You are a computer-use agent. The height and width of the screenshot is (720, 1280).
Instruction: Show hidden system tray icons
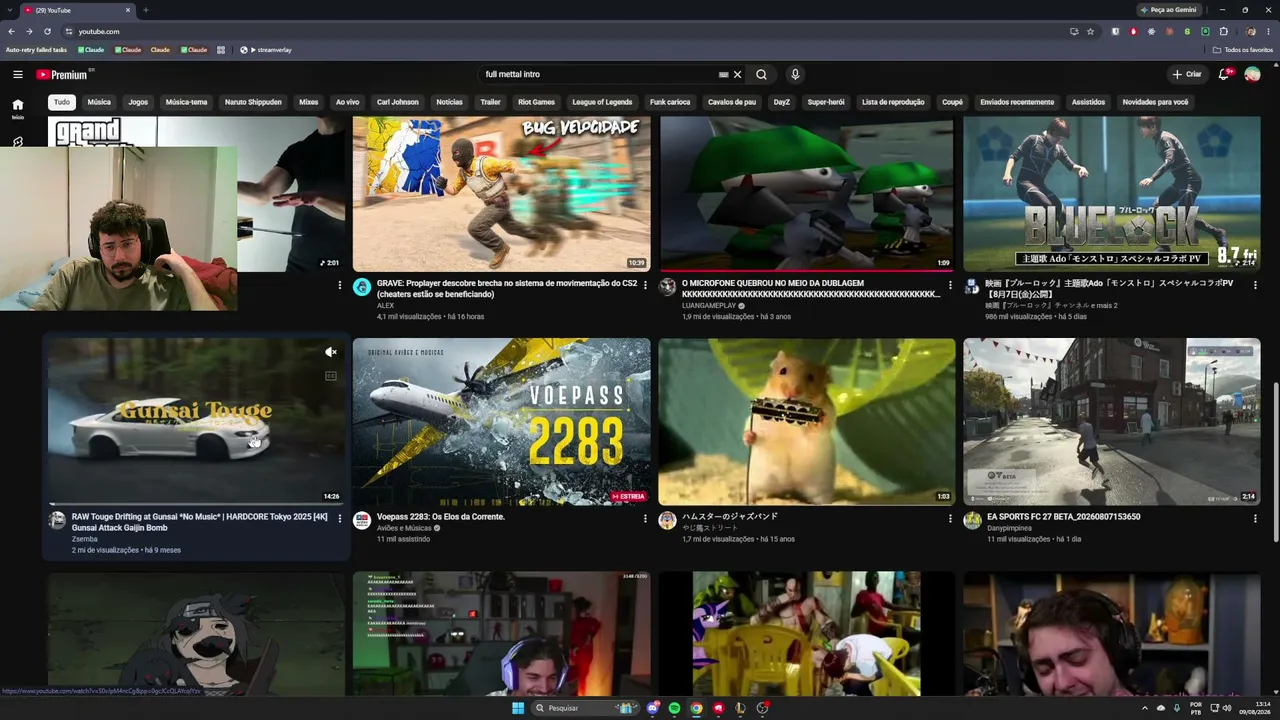point(1145,708)
